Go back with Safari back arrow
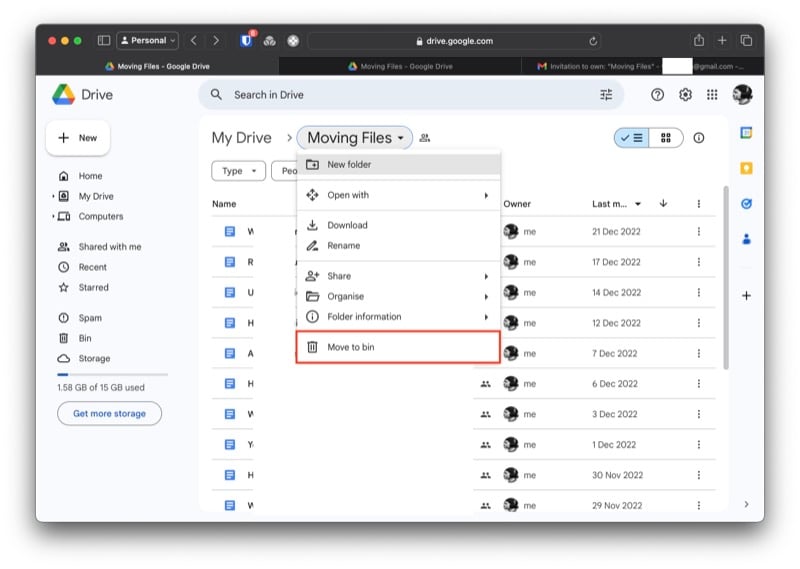Image resolution: width=800 pixels, height=569 pixels. (193, 40)
